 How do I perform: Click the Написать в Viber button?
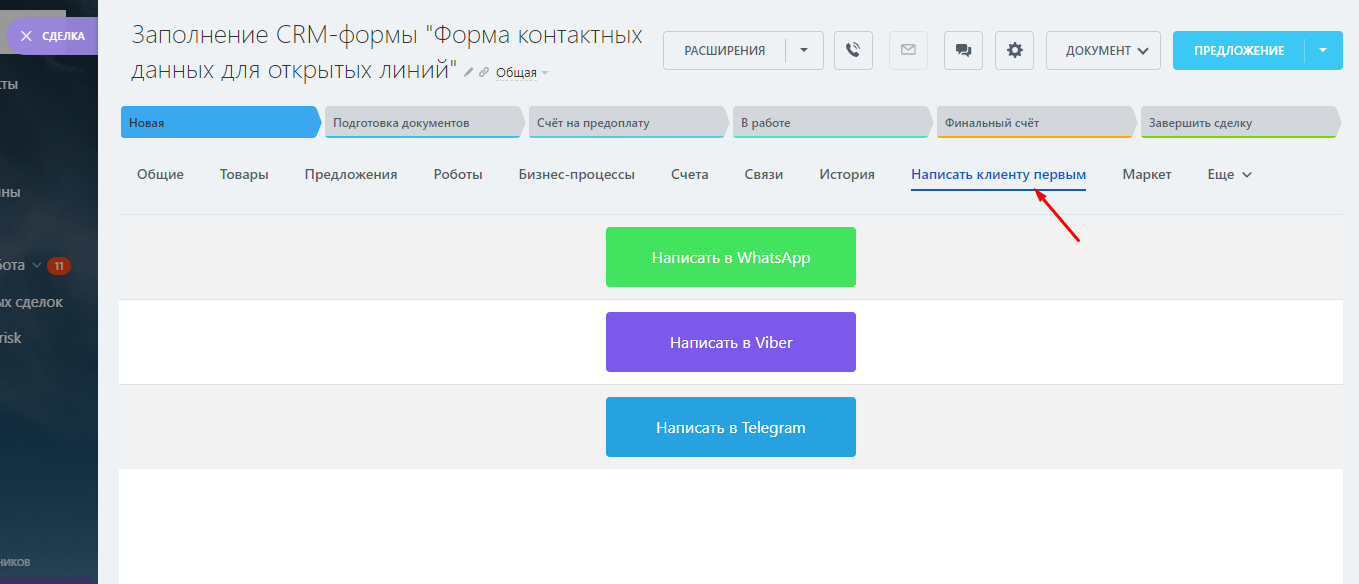click(731, 342)
